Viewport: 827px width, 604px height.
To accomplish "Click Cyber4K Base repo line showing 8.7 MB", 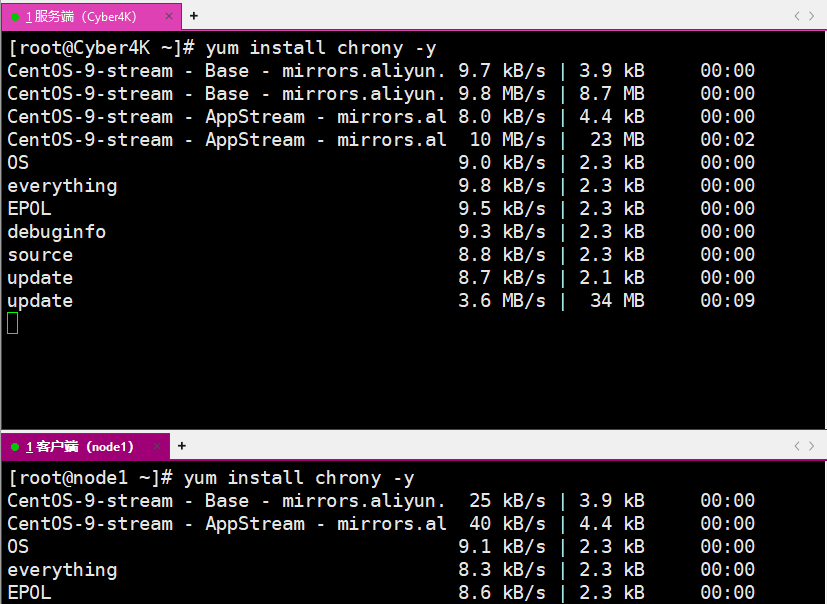I will click(x=381, y=94).
